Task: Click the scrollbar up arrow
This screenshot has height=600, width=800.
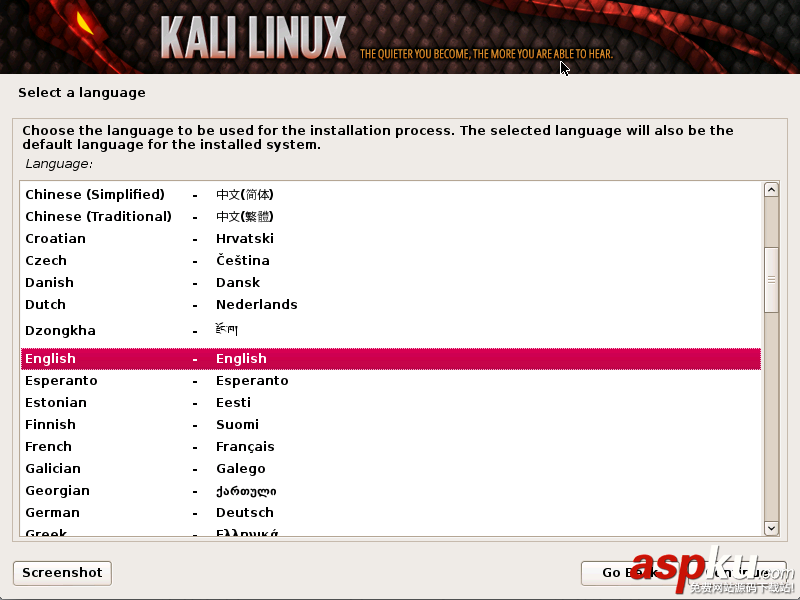Action: 771,190
